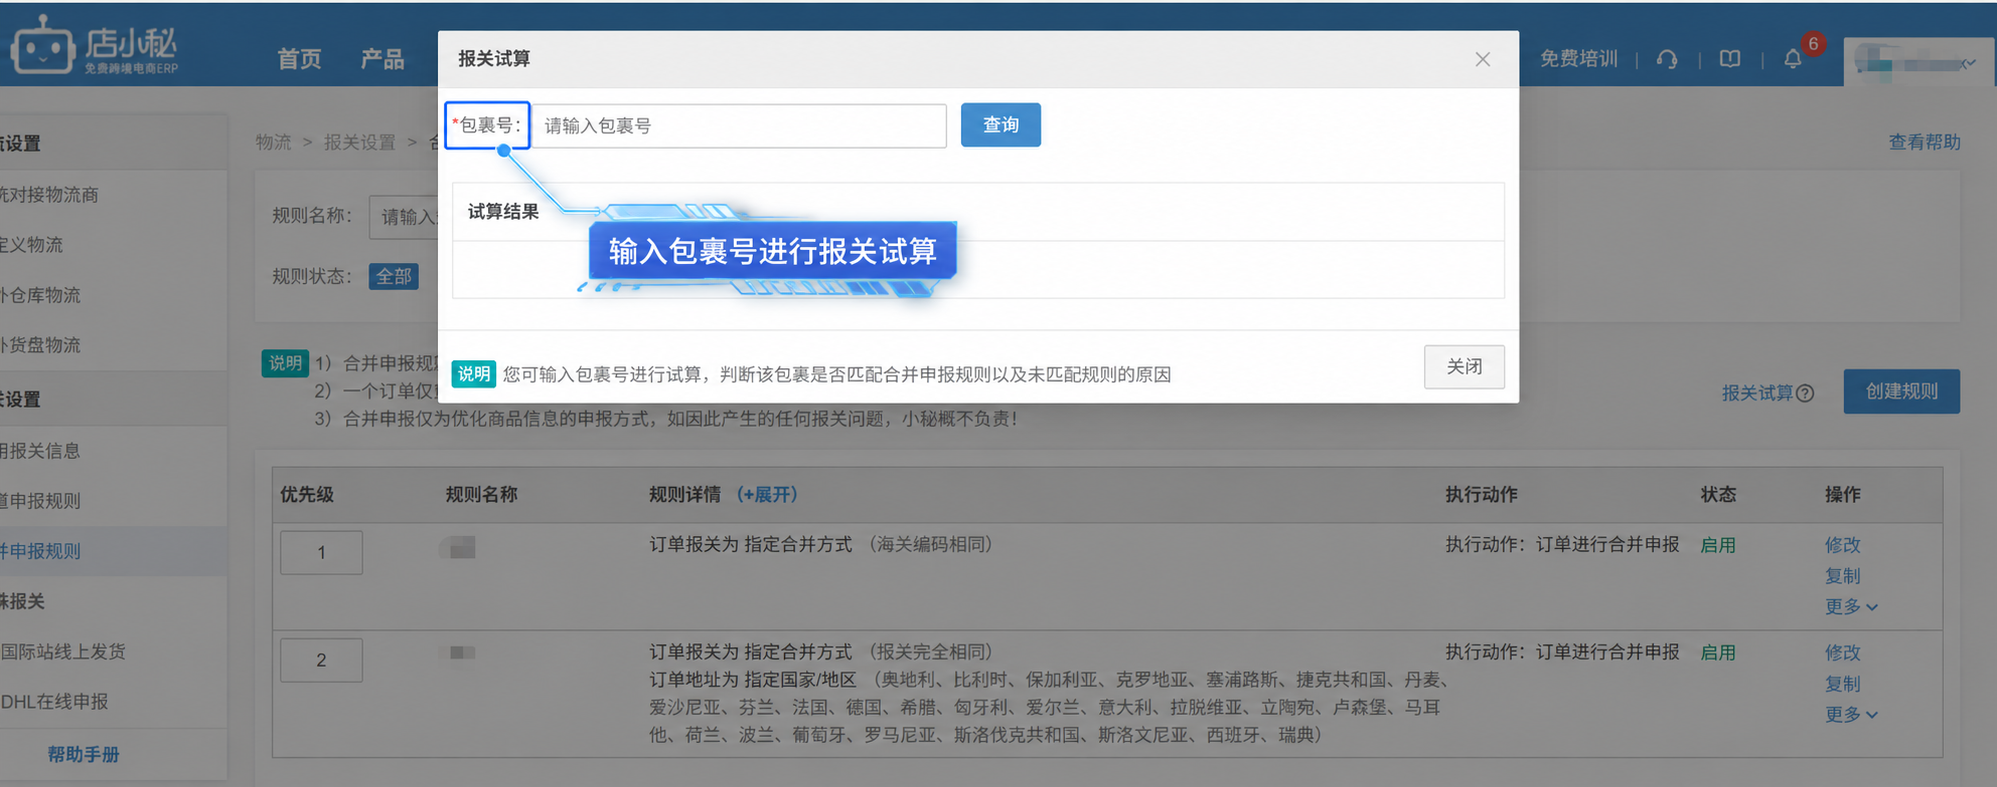Open 货盘物流 sidebar item
This screenshot has width=1997, height=787.
[41, 345]
